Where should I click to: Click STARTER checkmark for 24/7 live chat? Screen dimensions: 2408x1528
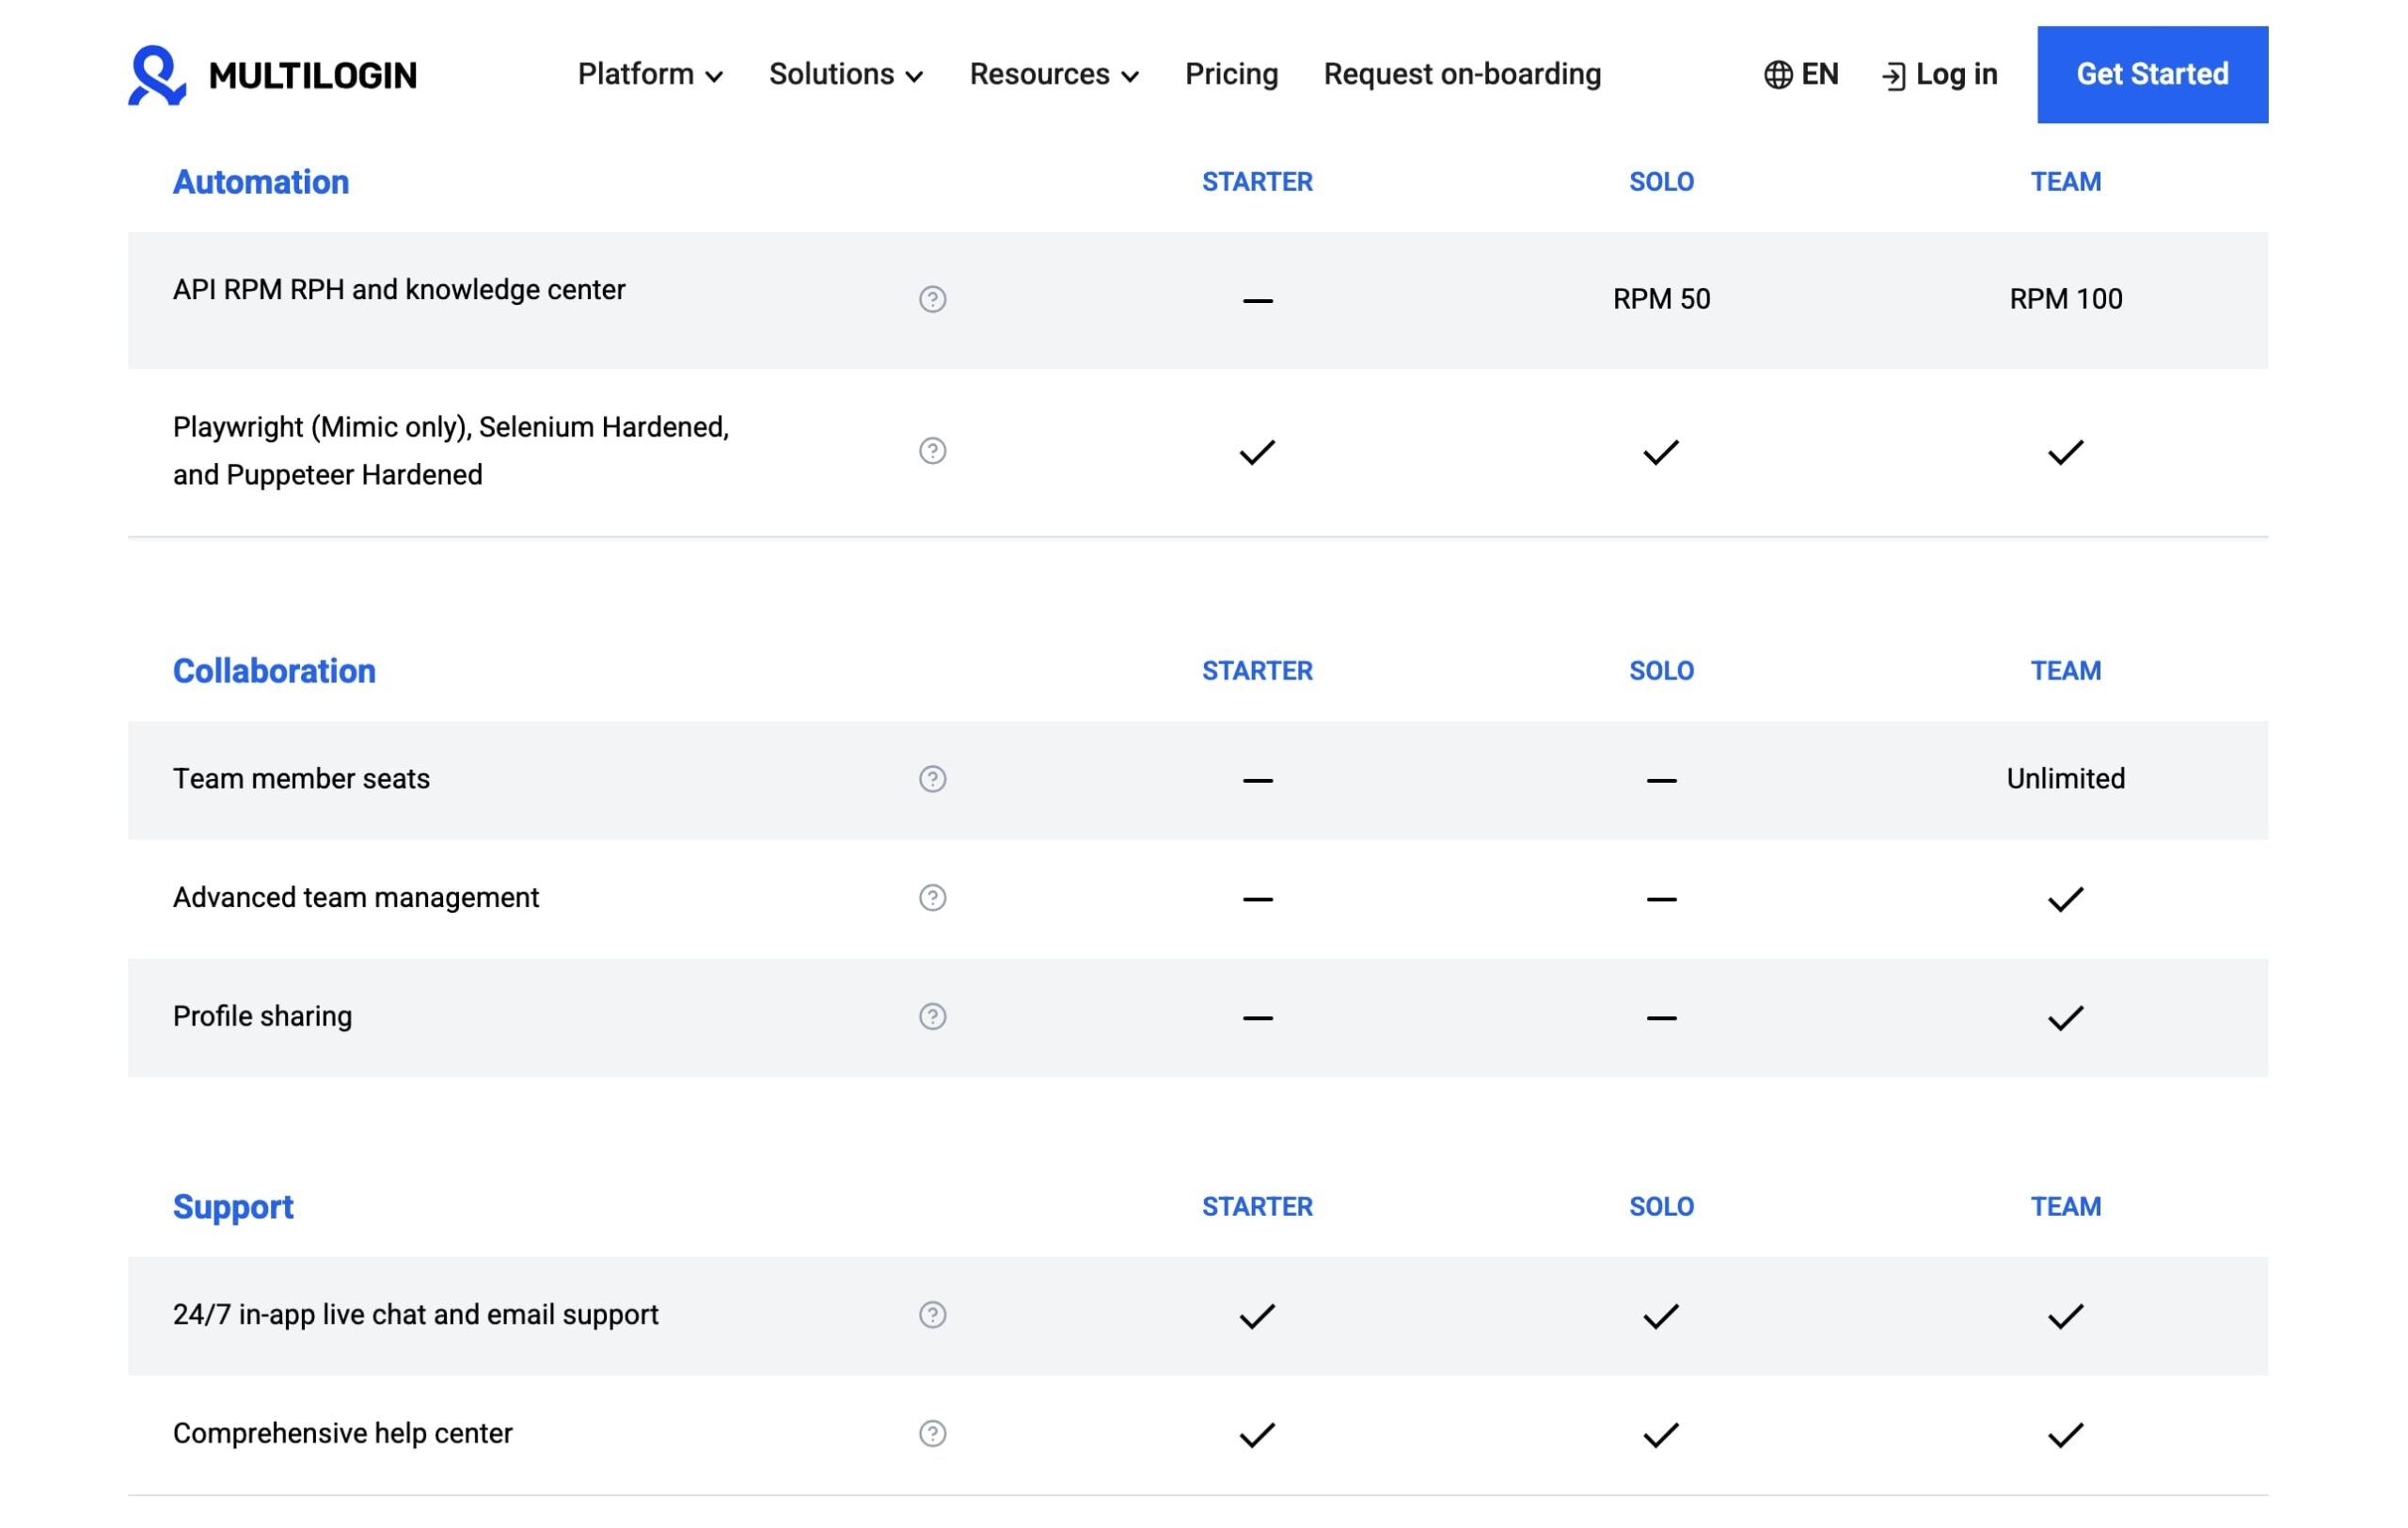1257,1316
